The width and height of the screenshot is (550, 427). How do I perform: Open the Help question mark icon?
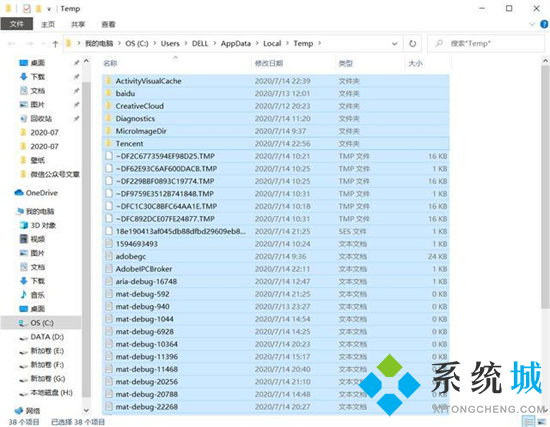[x=544, y=24]
